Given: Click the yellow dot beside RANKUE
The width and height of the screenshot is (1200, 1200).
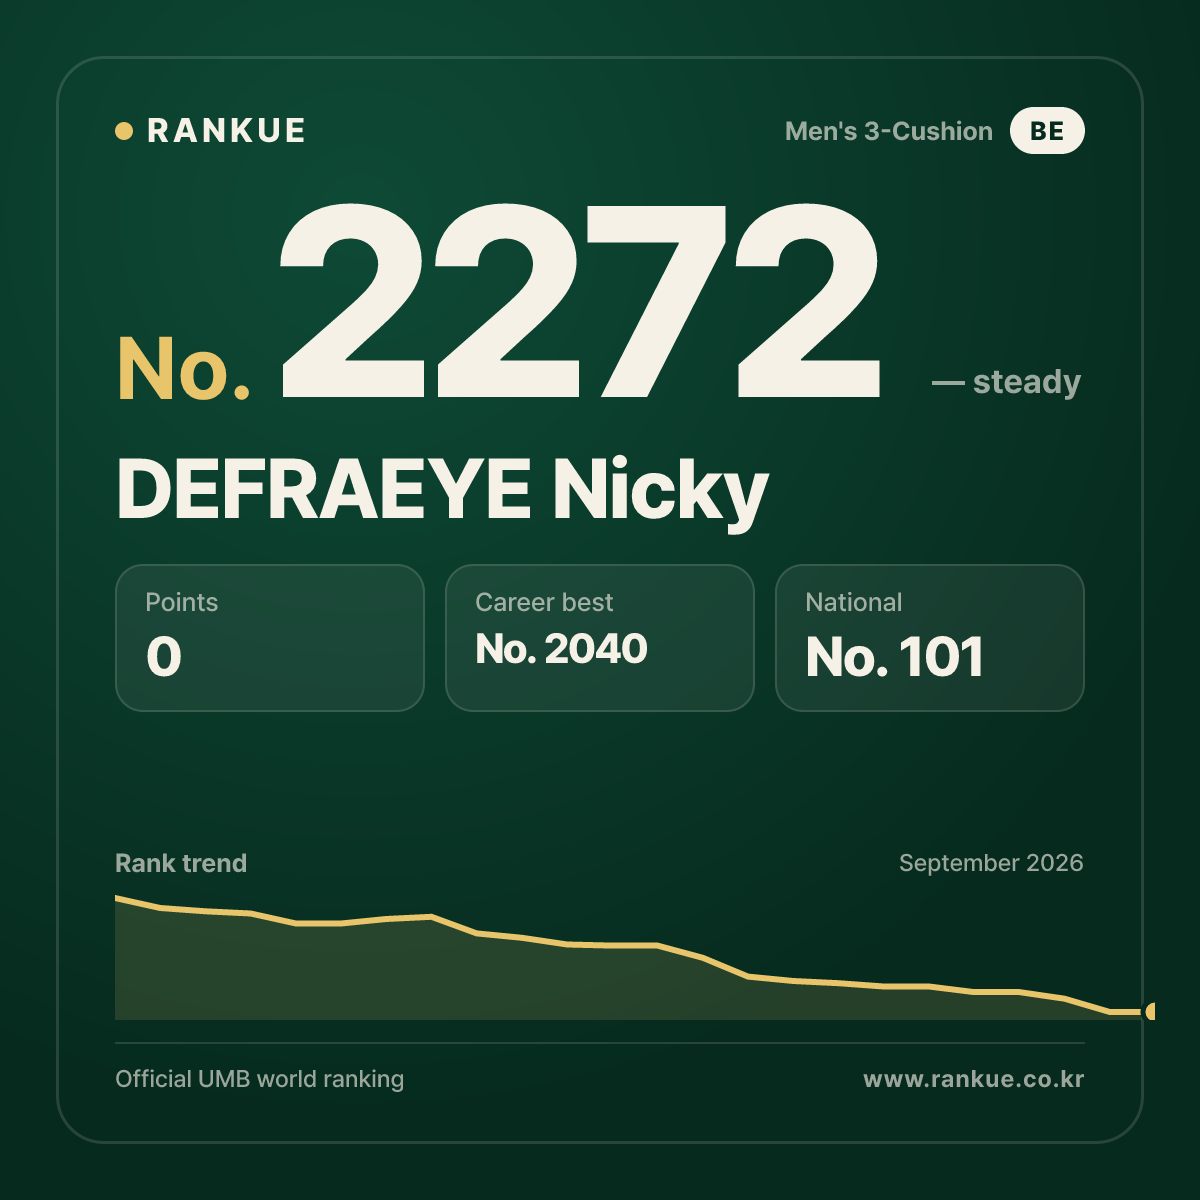Looking at the screenshot, I should point(124,131).
